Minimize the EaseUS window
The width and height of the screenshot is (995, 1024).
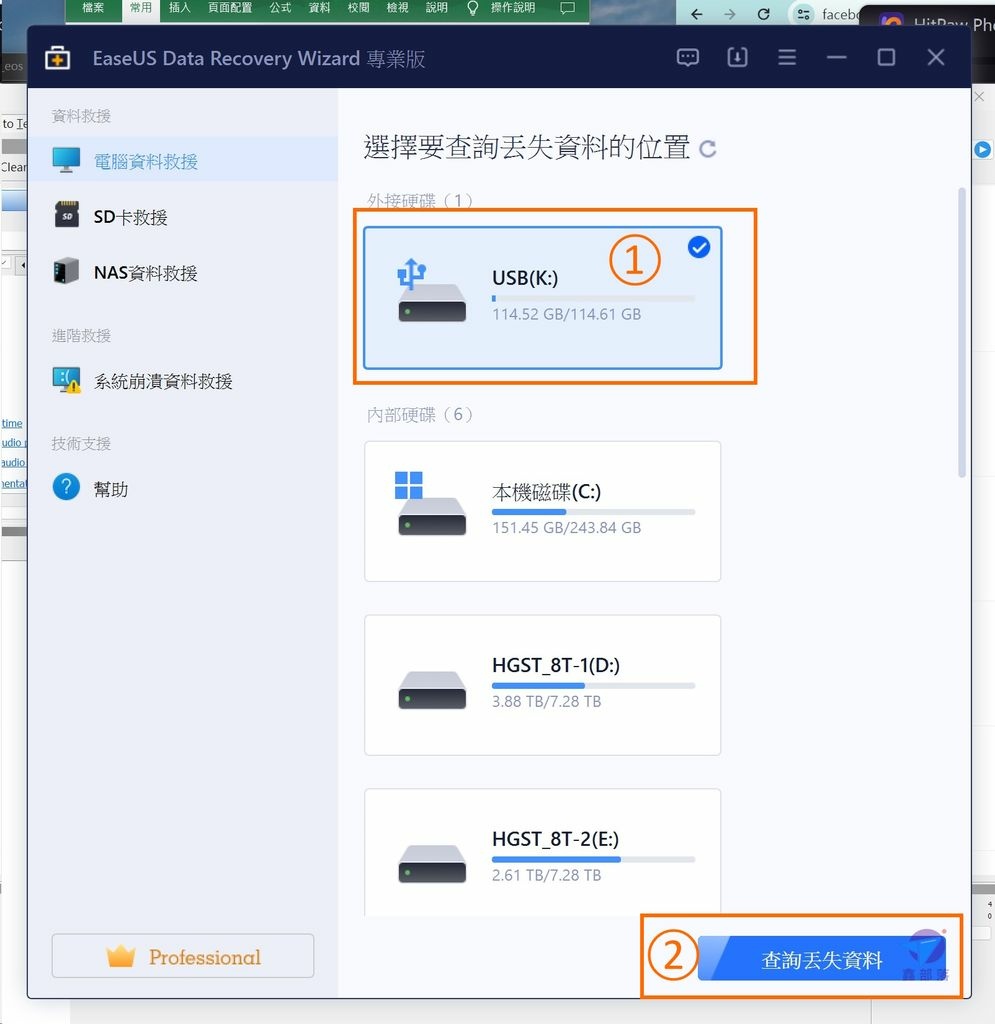point(836,57)
